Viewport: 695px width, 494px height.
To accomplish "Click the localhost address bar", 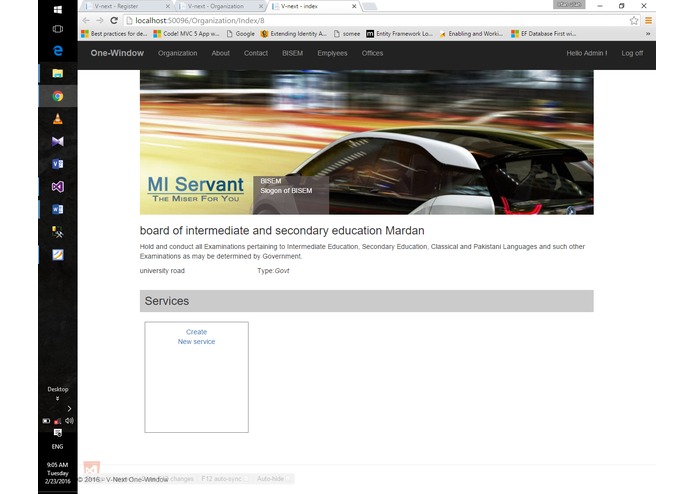I will (375, 20).
